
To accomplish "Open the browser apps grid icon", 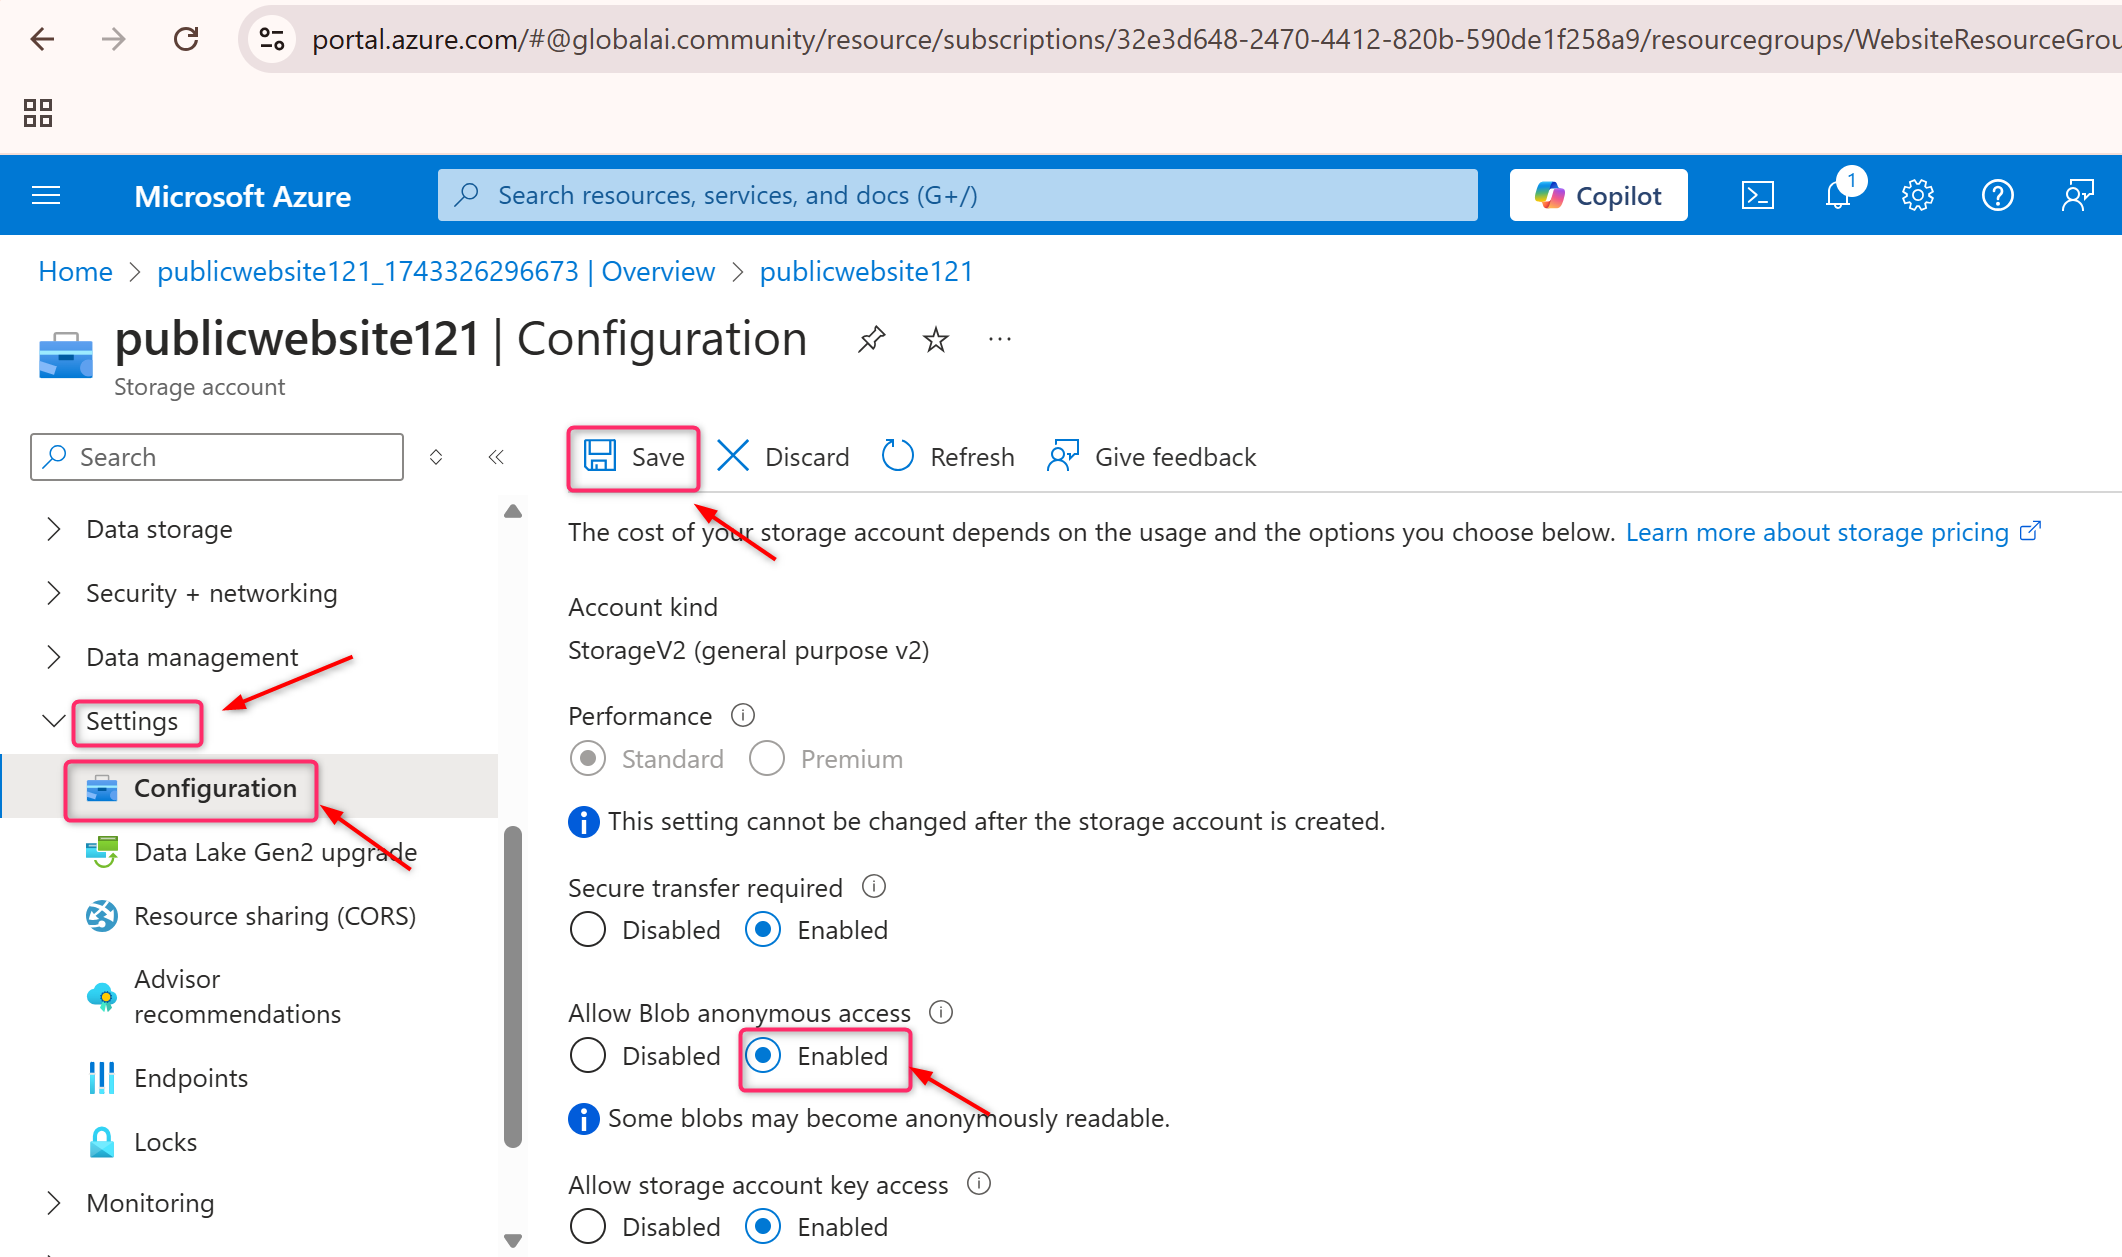I will pos(38,112).
